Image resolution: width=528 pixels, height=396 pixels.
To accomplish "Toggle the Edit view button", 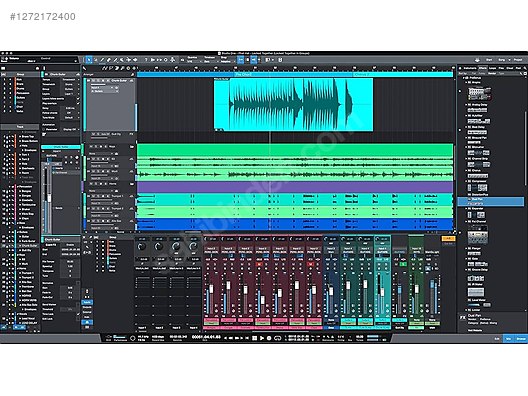I will (497, 338).
